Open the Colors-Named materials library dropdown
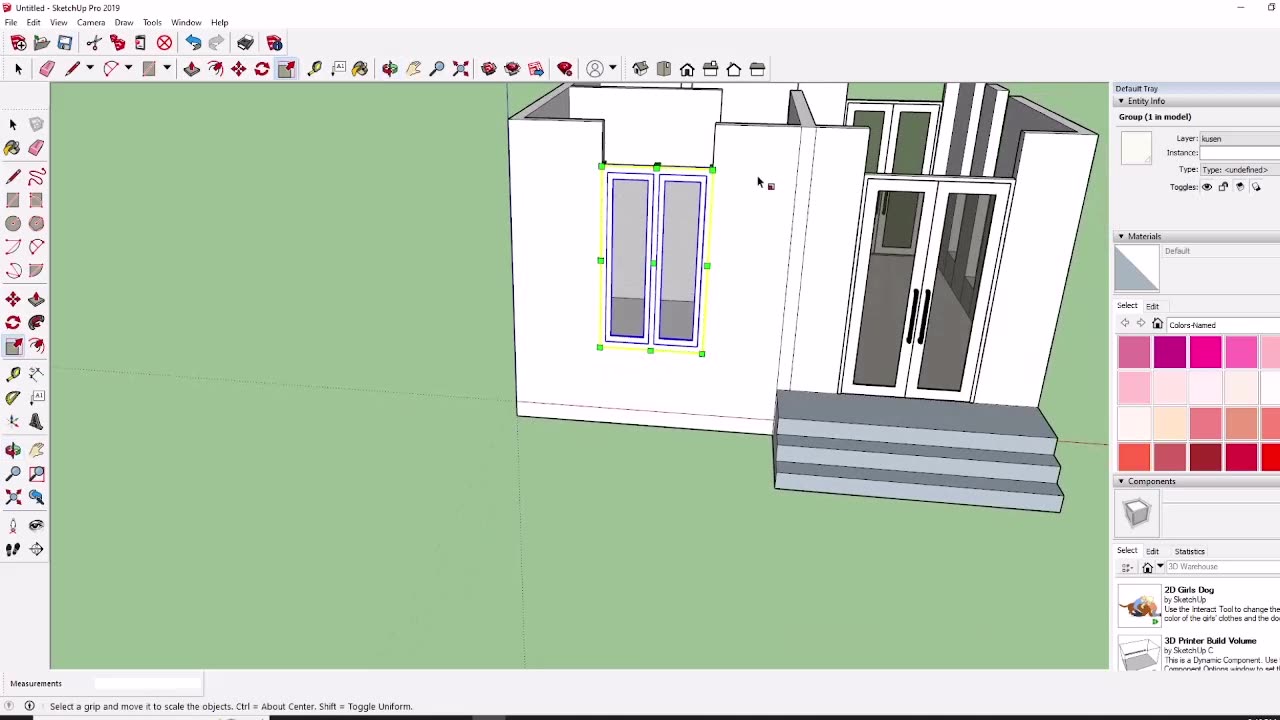This screenshot has height=720, width=1280. click(x=1224, y=325)
